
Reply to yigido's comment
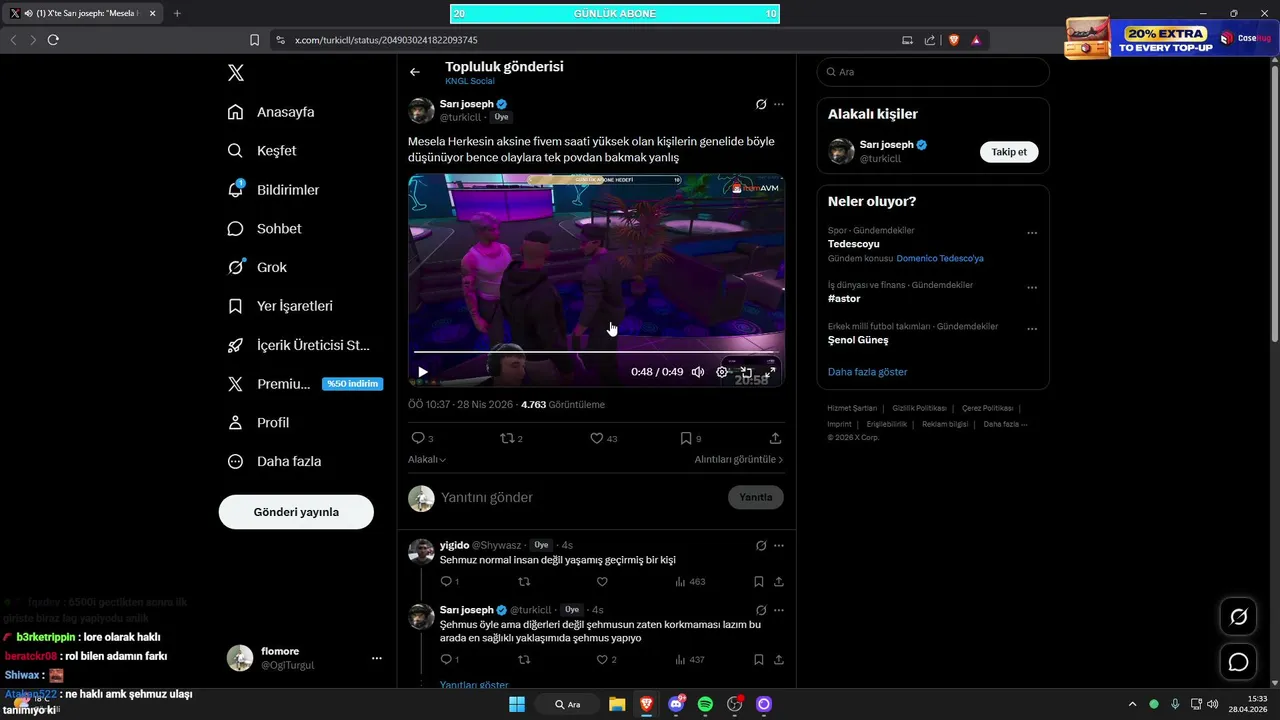(x=449, y=581)
